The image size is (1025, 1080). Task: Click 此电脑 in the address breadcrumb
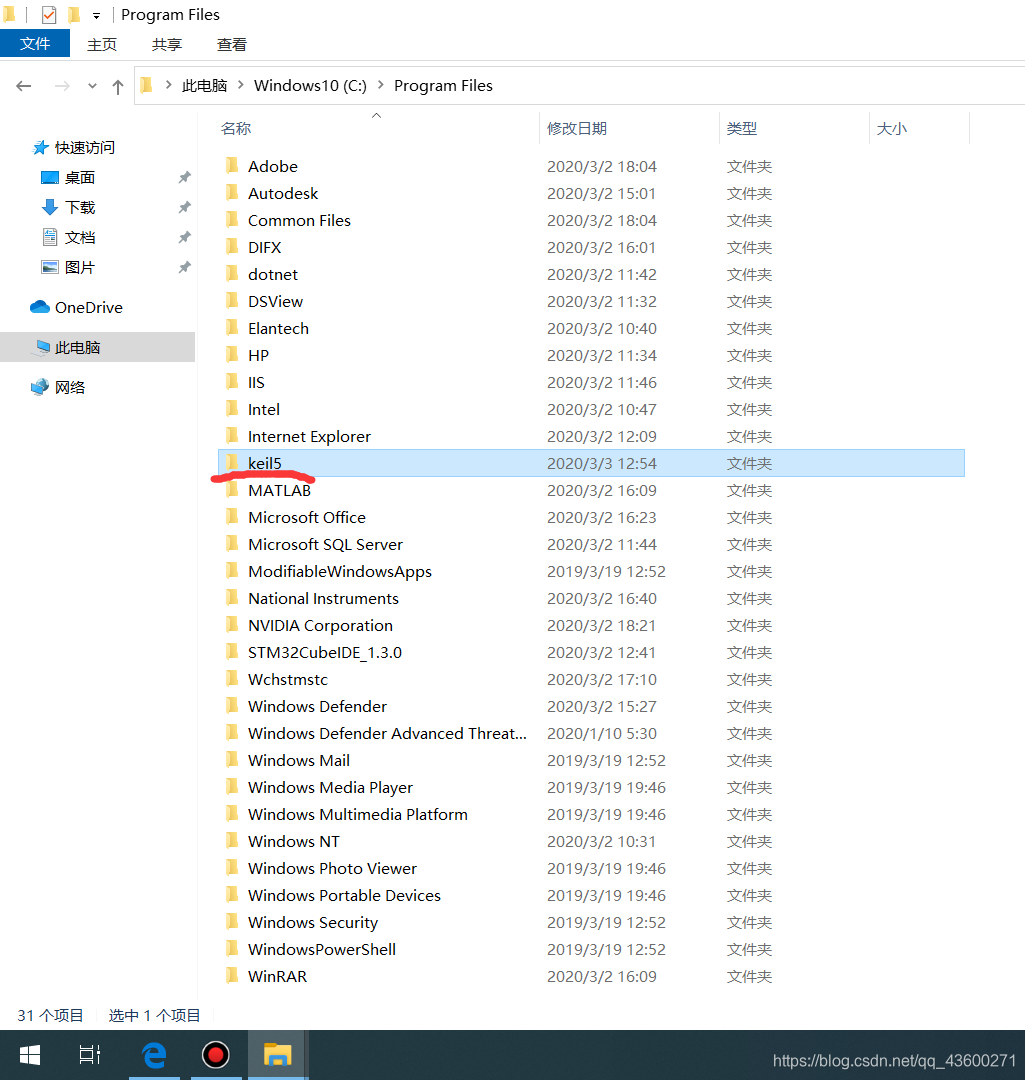205,85
